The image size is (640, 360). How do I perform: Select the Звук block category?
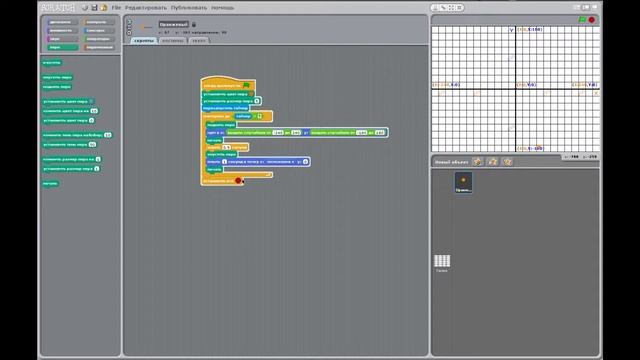(62, 39)
